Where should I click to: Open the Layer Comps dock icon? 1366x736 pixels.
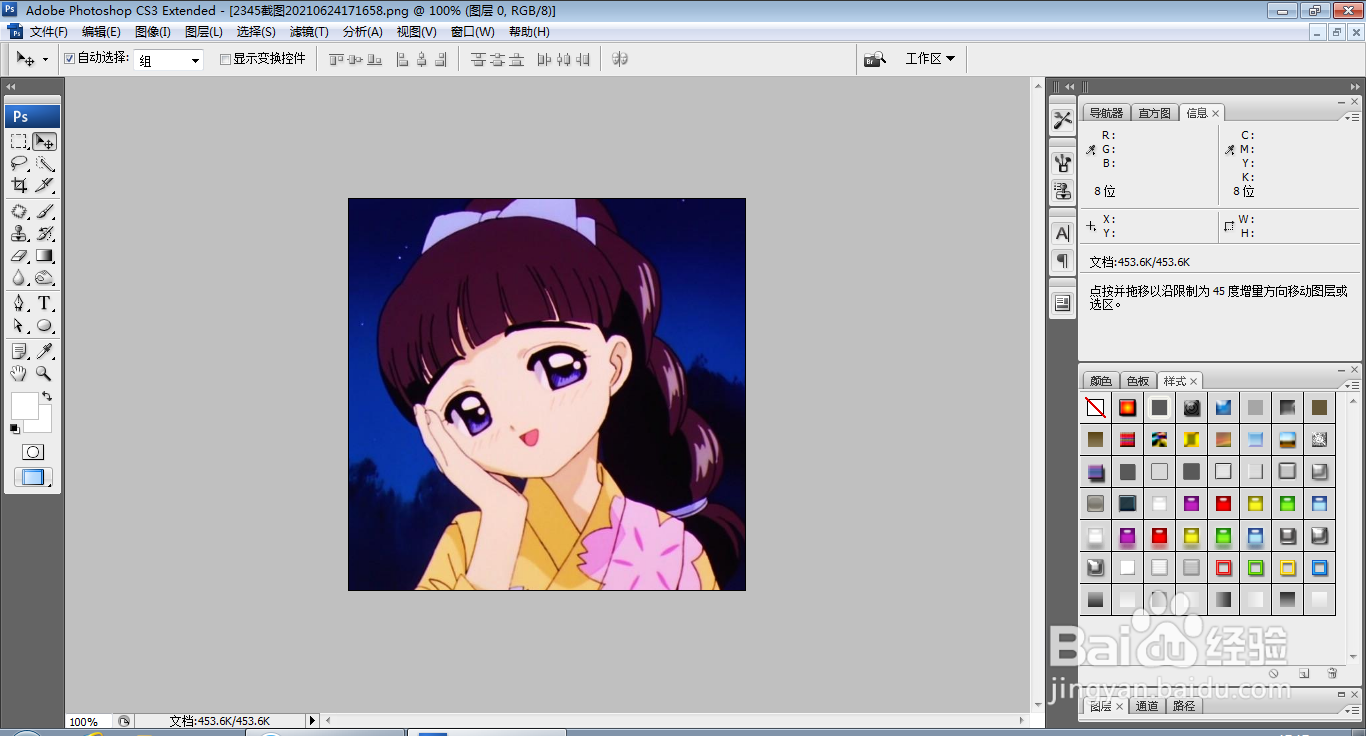point(1062,303)
